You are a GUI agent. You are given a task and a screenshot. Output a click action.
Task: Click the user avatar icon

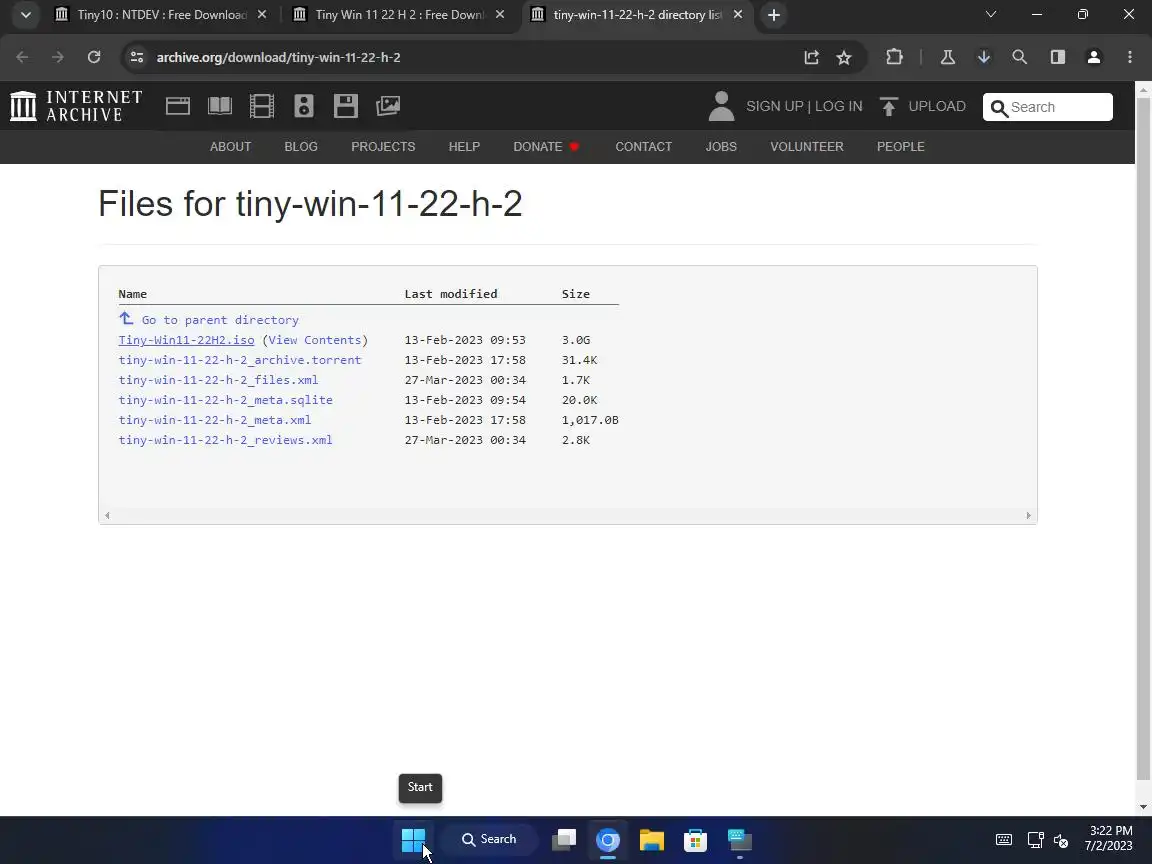tap(721, 106)
